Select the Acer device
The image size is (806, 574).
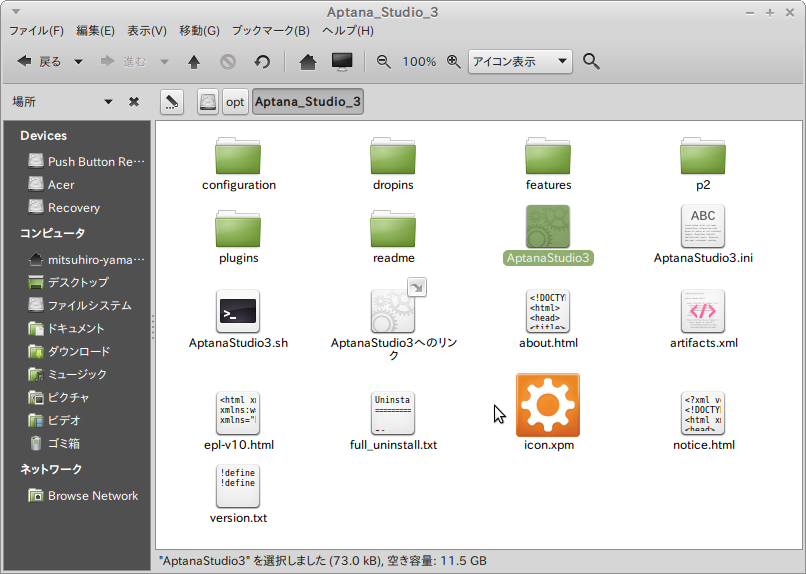click(51, 184)
